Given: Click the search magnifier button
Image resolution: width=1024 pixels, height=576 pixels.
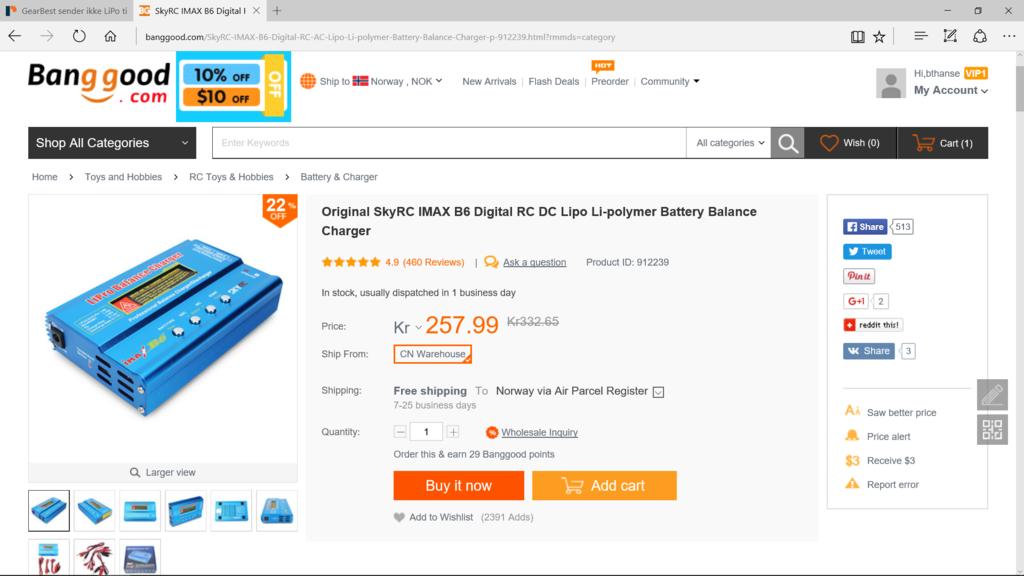Looking at the screenshot, I should (x=788, y=143).
